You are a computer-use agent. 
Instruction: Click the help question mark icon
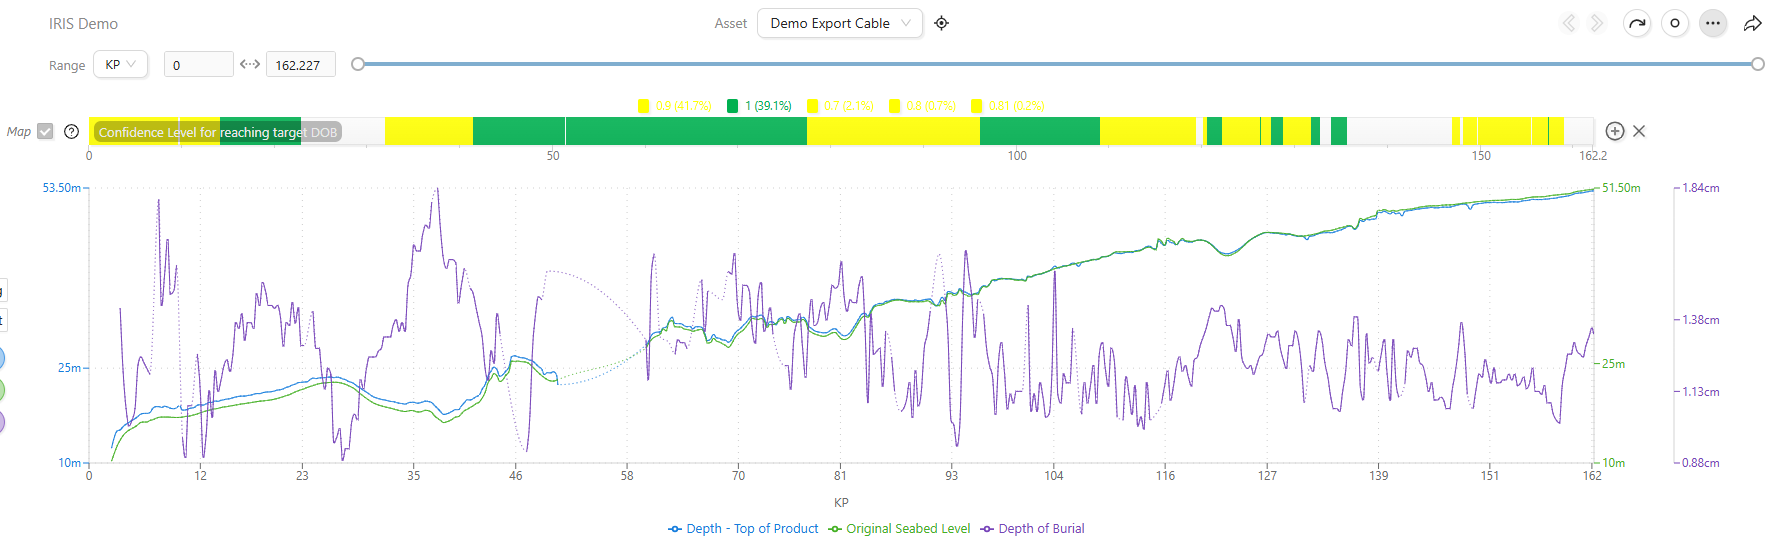click(71, 131)
